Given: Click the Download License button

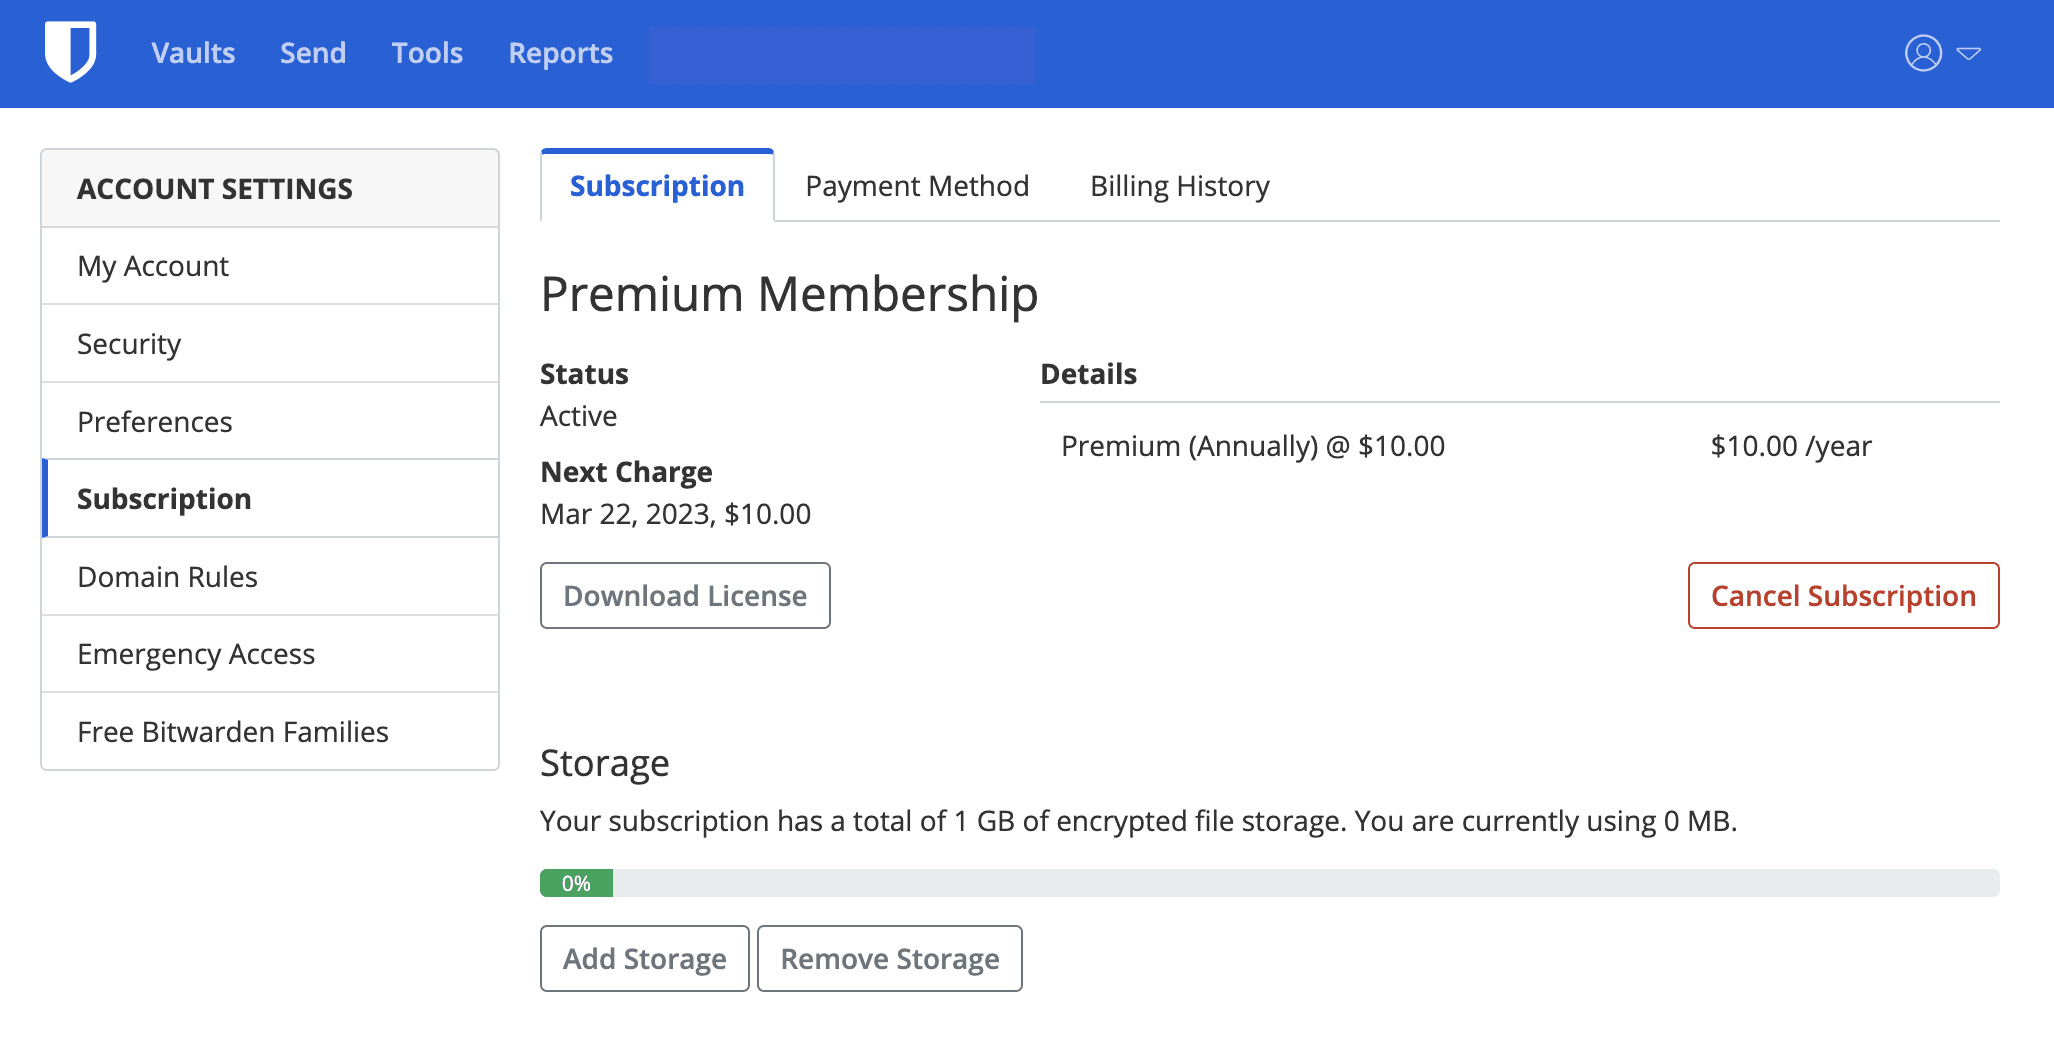Looking at the screenshot, I should [x=685, y=595].
